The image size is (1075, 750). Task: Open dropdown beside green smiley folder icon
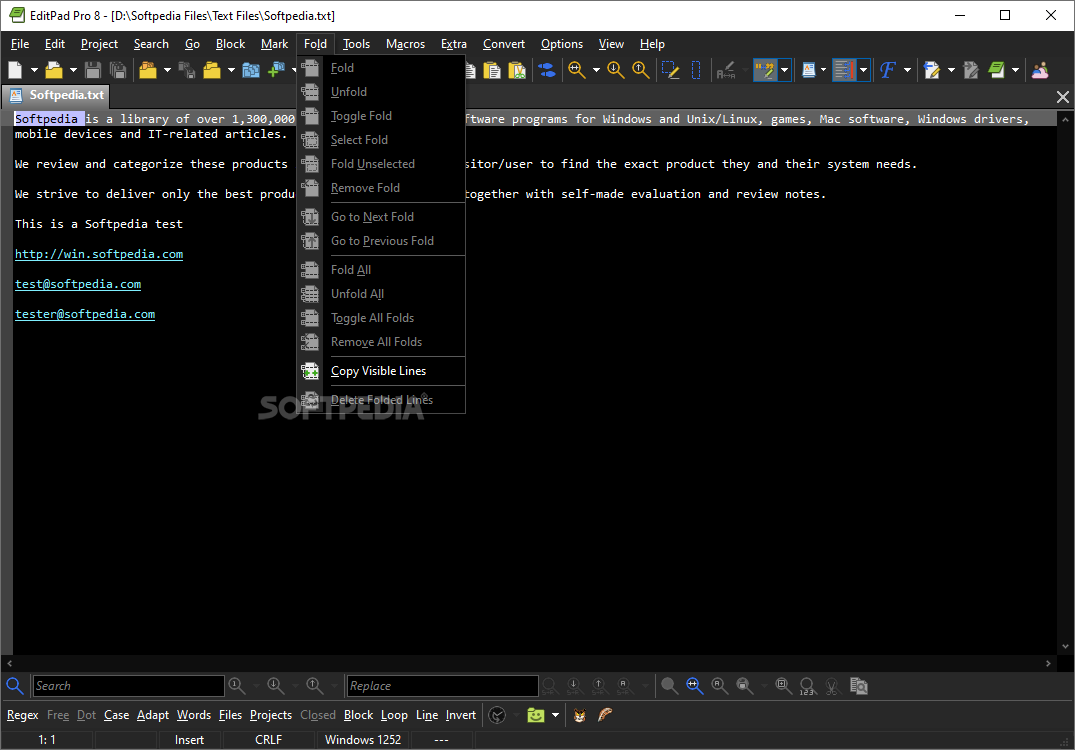[555, 715]
